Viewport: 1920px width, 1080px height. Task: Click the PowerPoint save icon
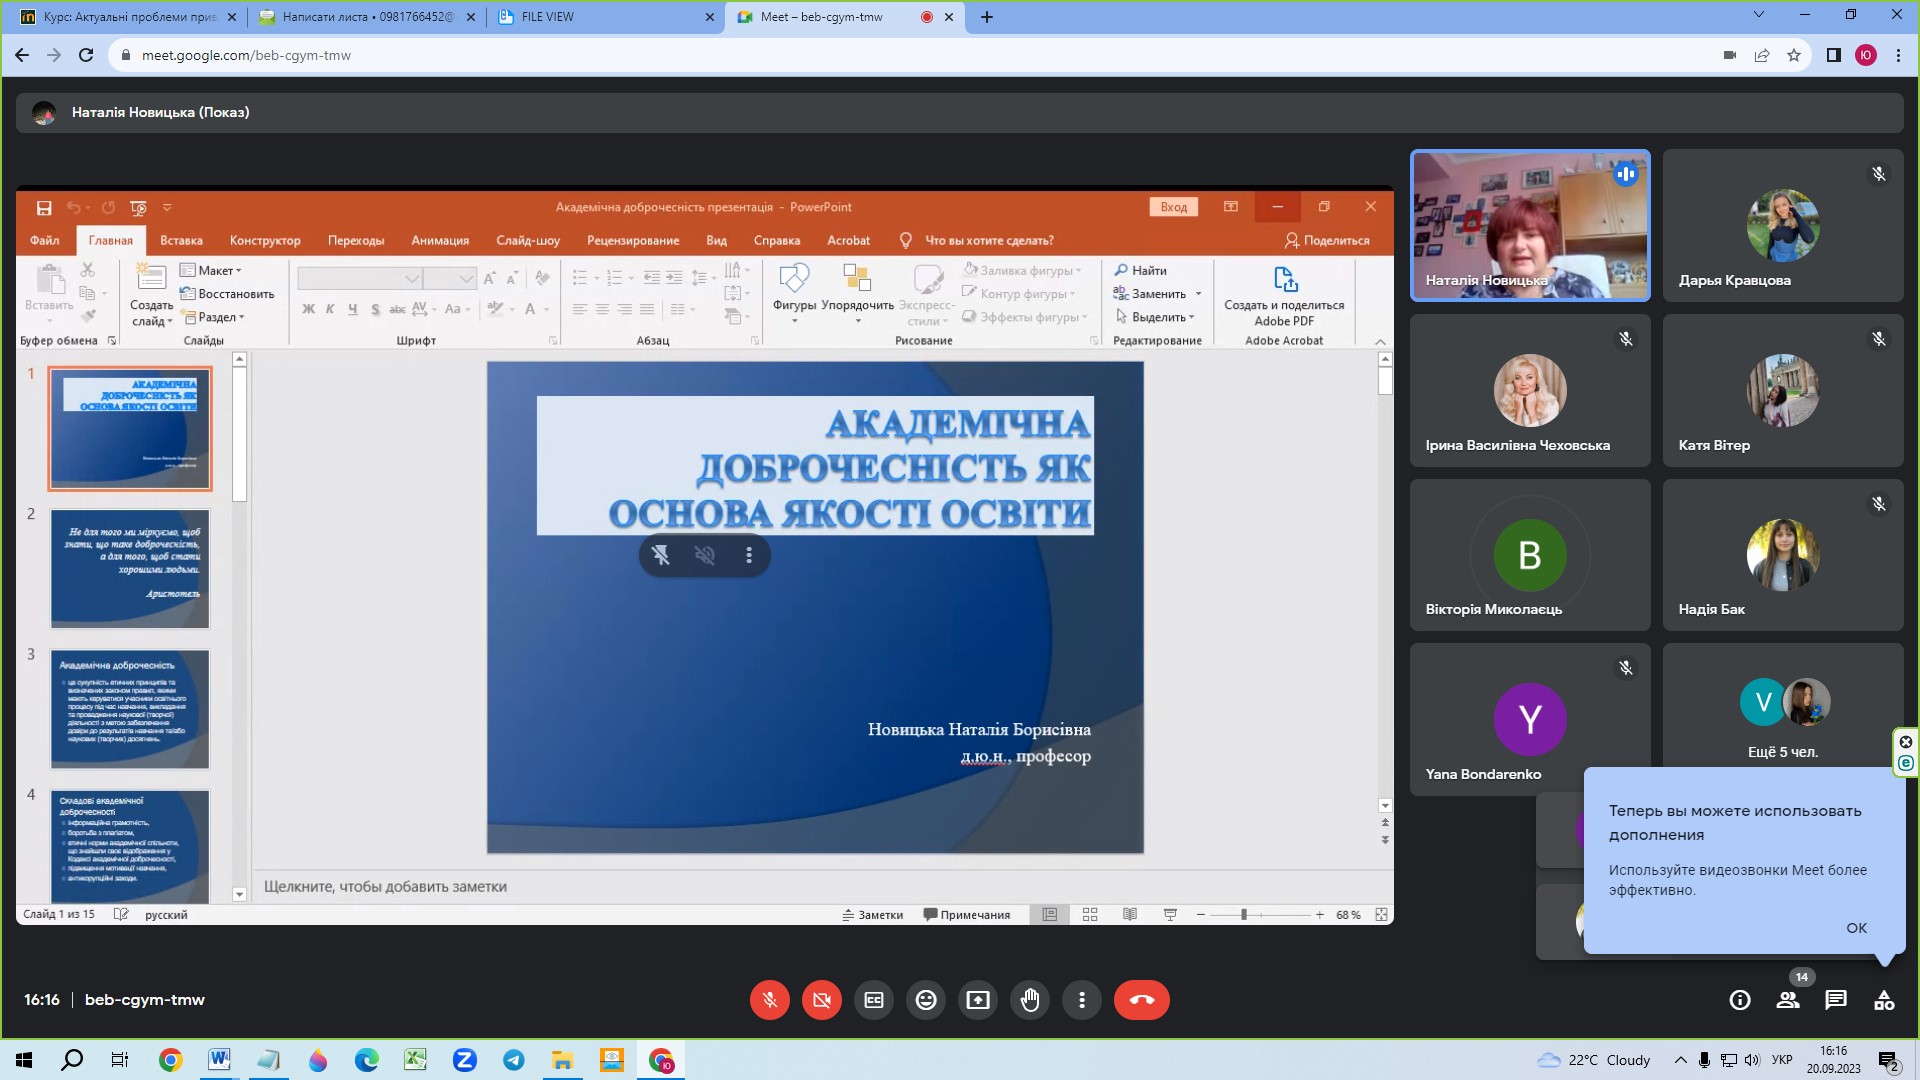pyautogui.click(x=44, y=207)
